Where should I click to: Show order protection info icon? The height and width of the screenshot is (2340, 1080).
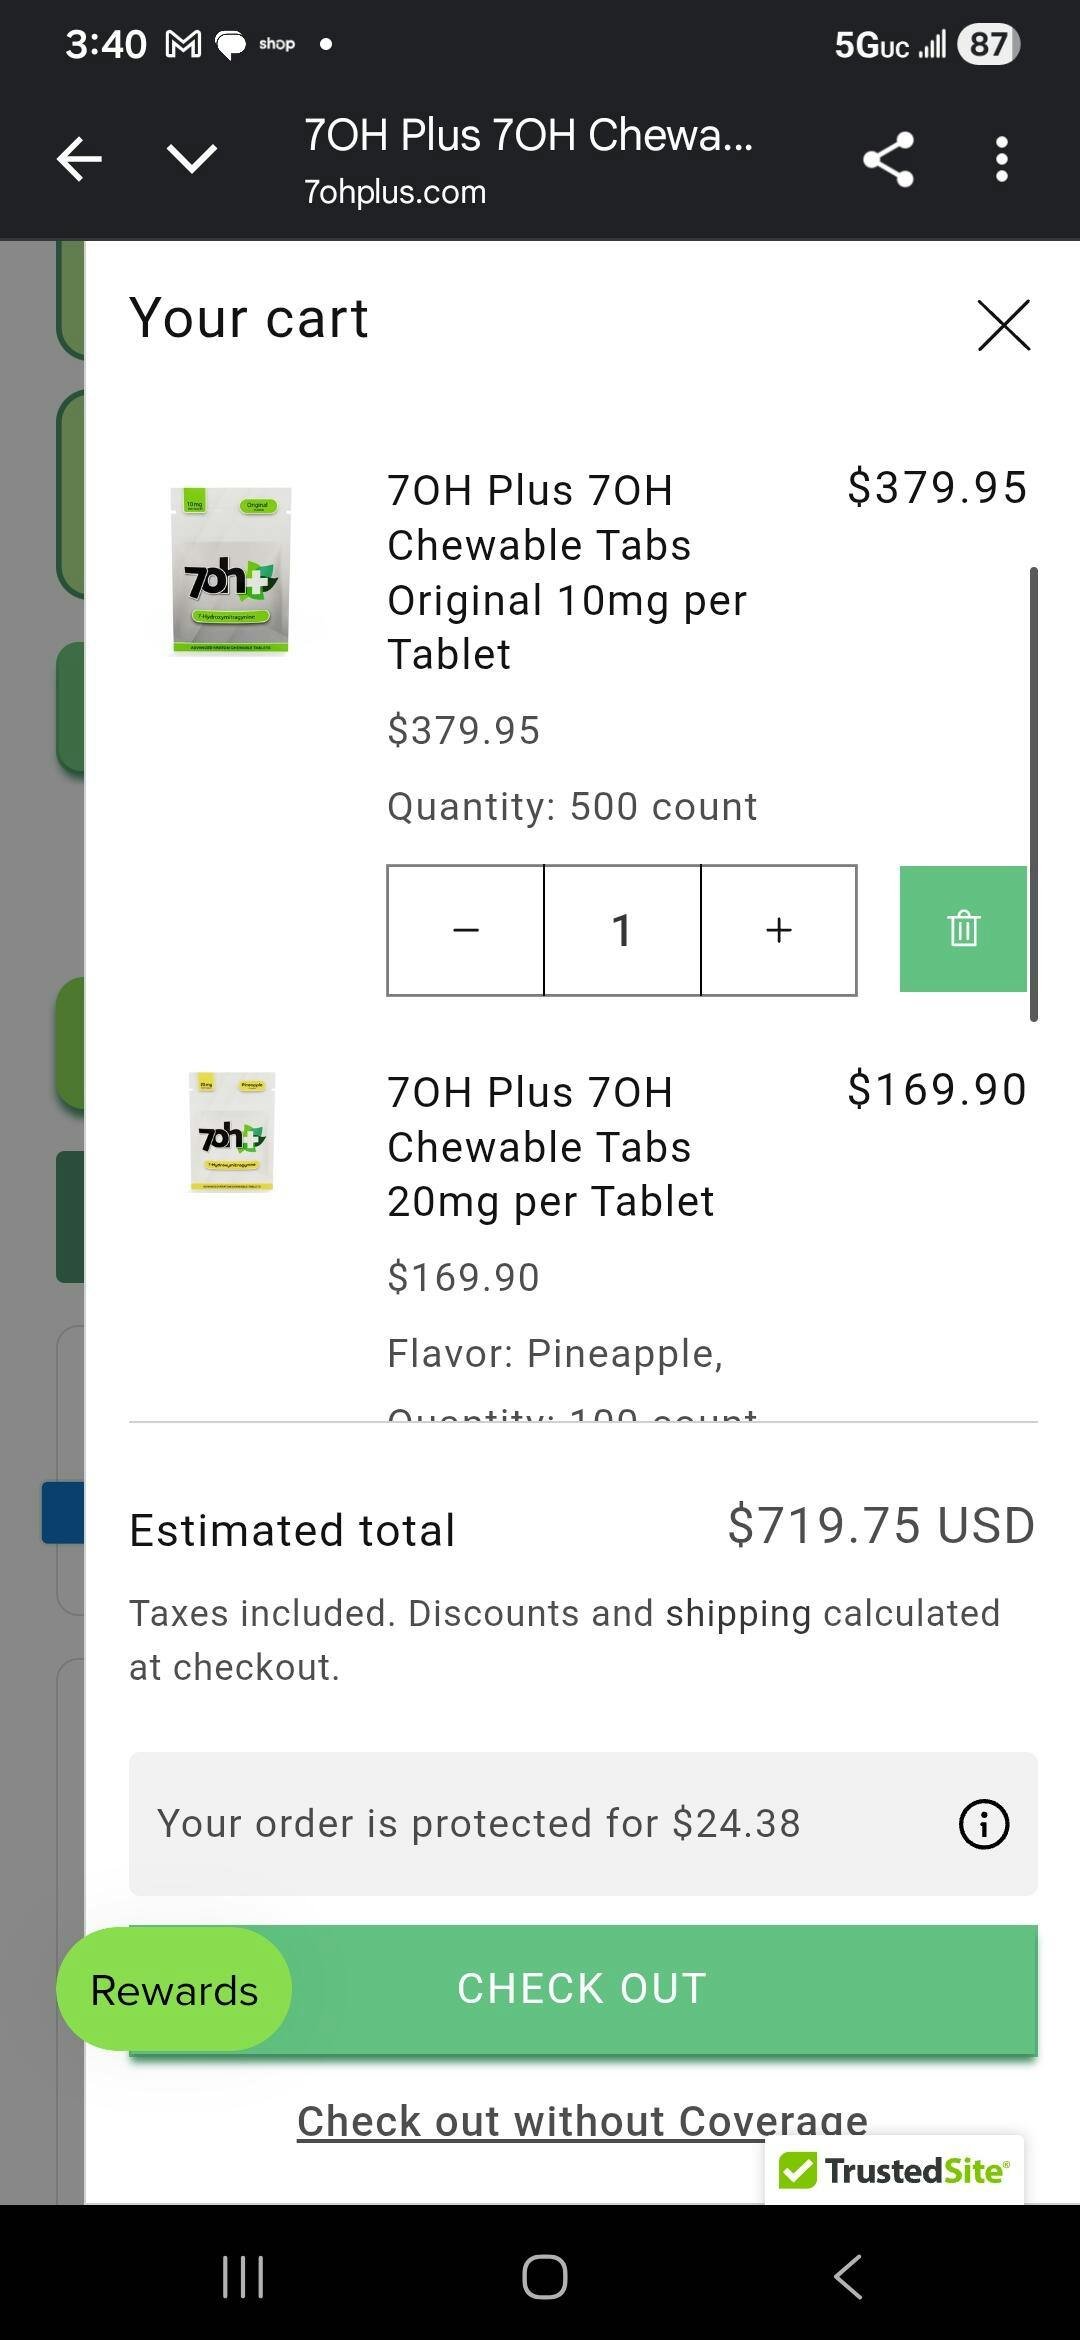984,1824
